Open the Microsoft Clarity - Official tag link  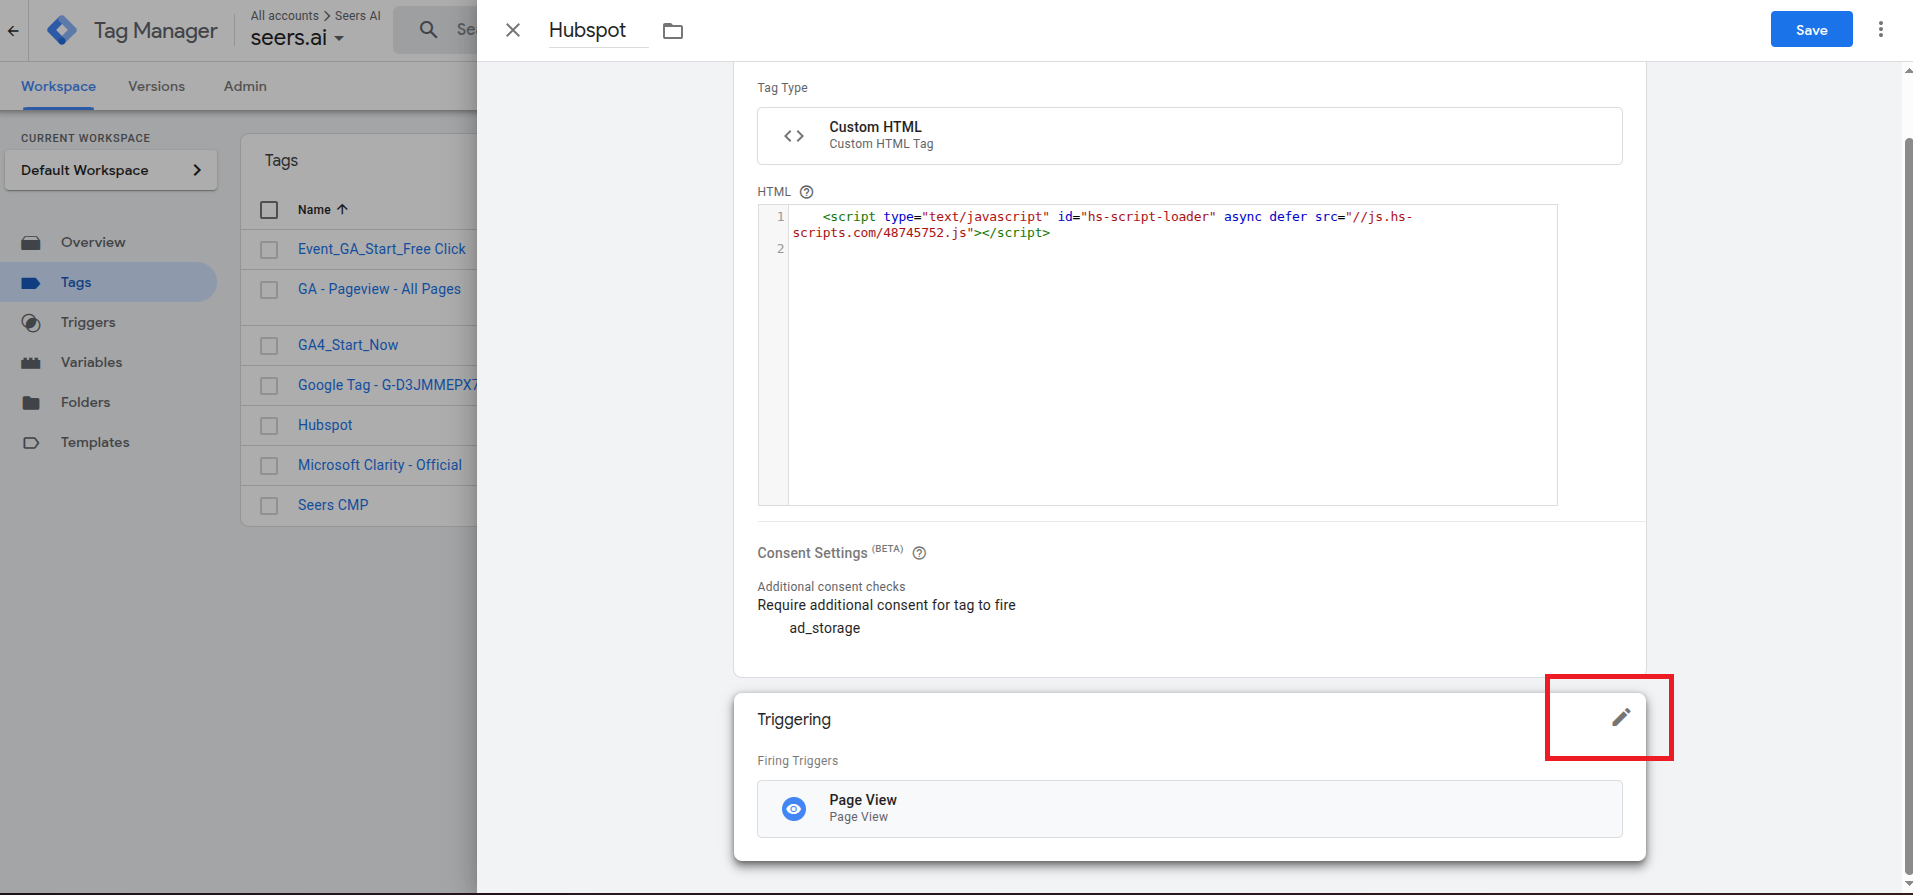click(x=379, y=465)
